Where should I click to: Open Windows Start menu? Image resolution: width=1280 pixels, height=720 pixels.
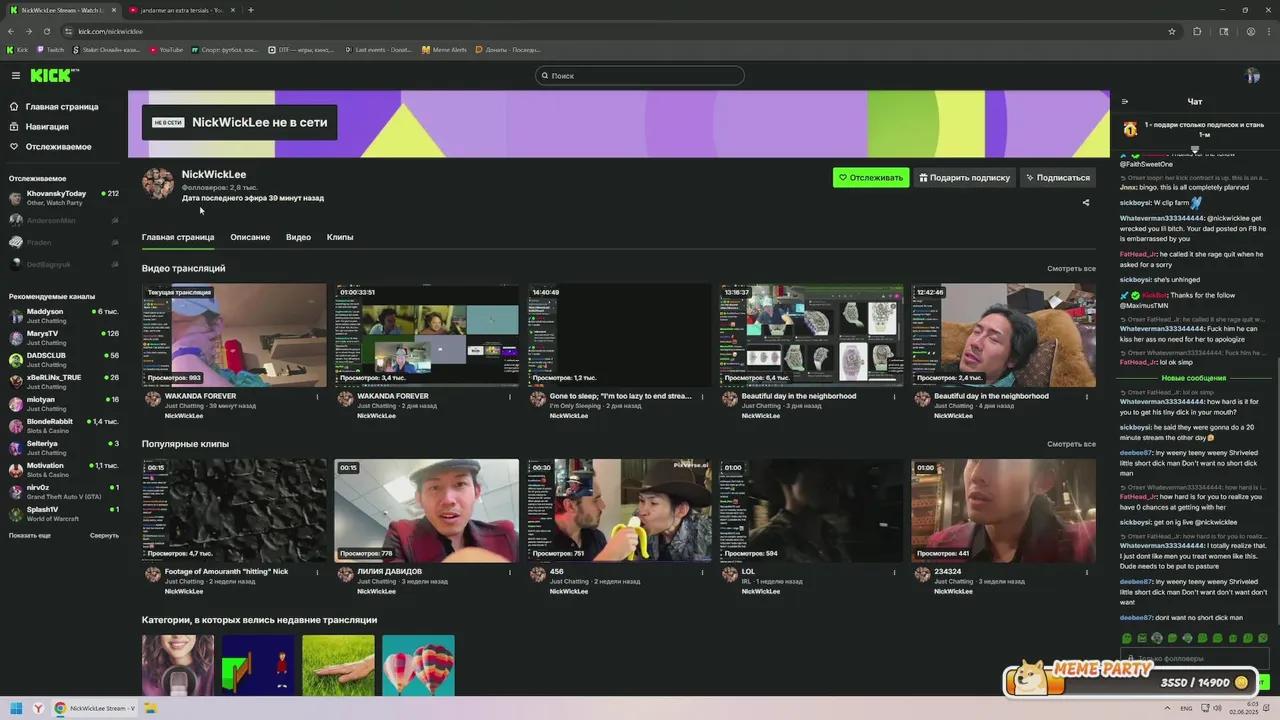click(16, 708)
